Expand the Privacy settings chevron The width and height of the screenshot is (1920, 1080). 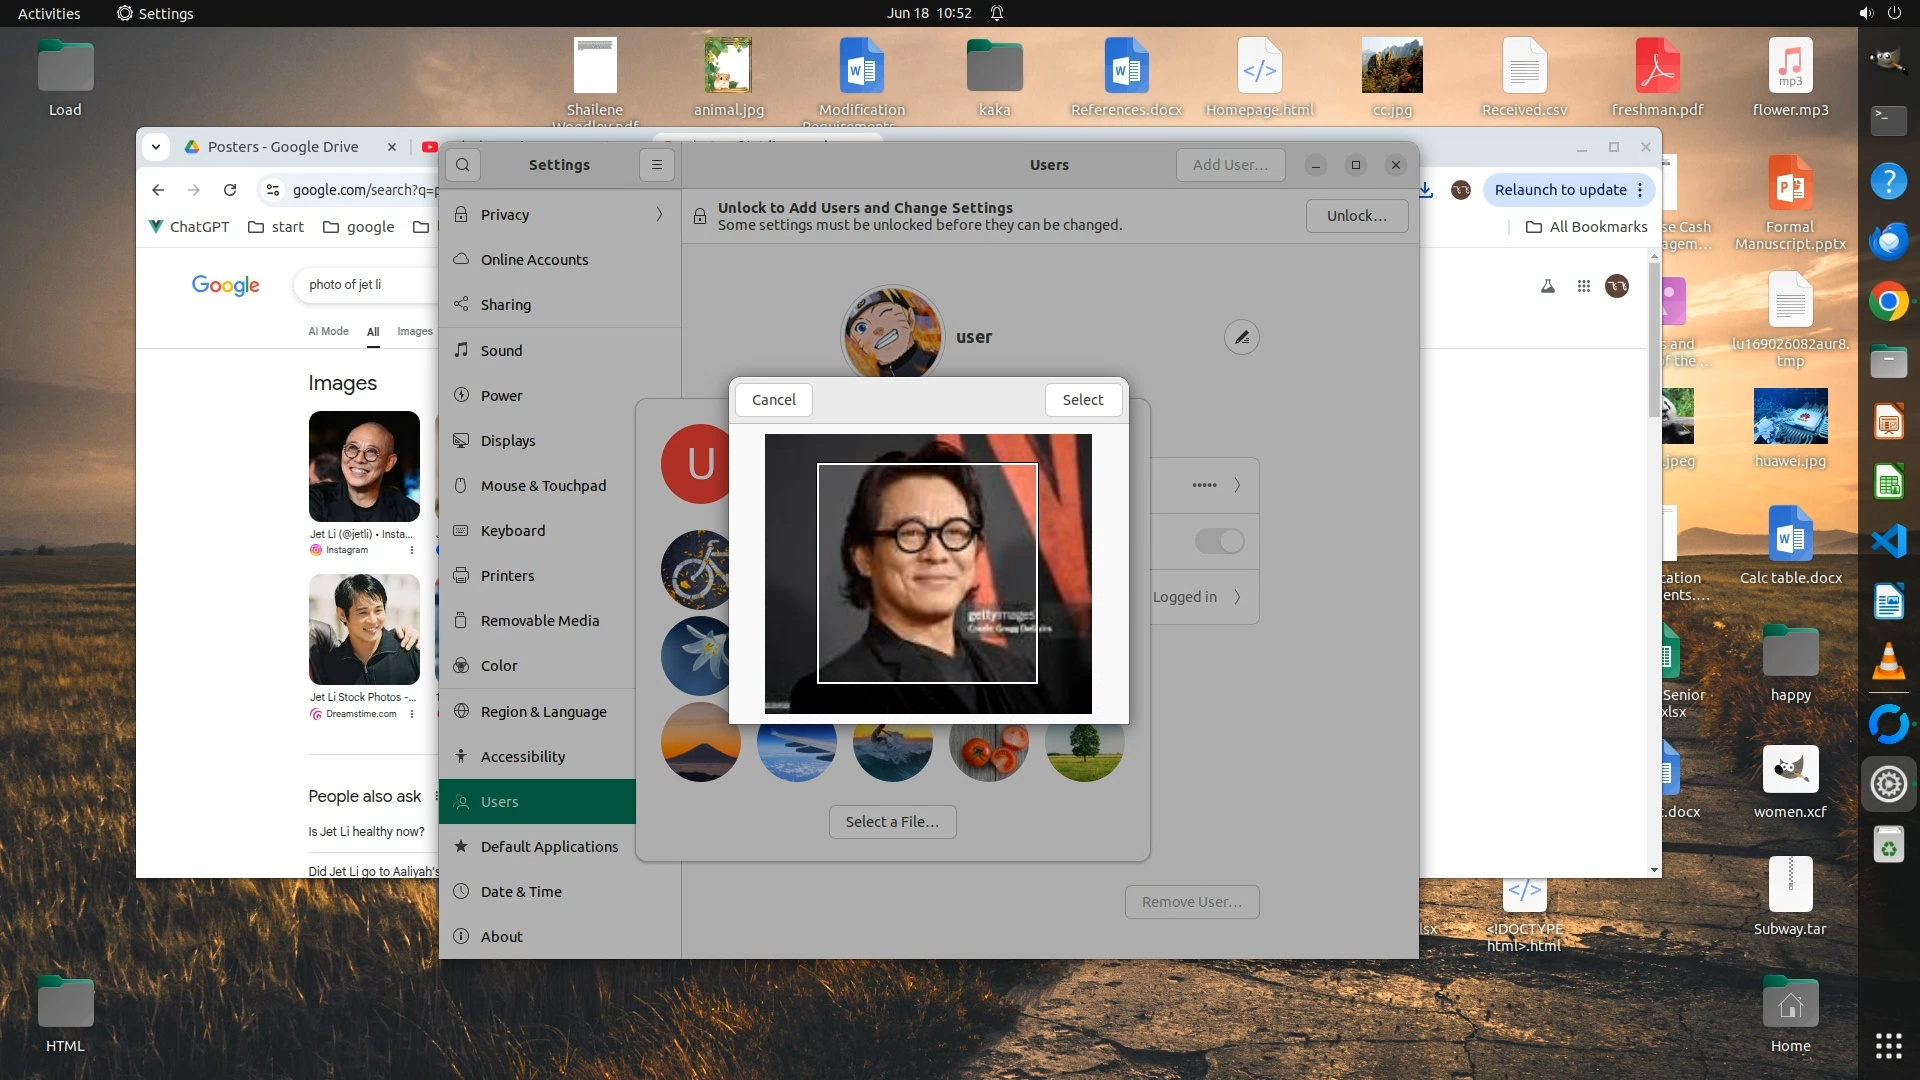[x=659, y=215]
